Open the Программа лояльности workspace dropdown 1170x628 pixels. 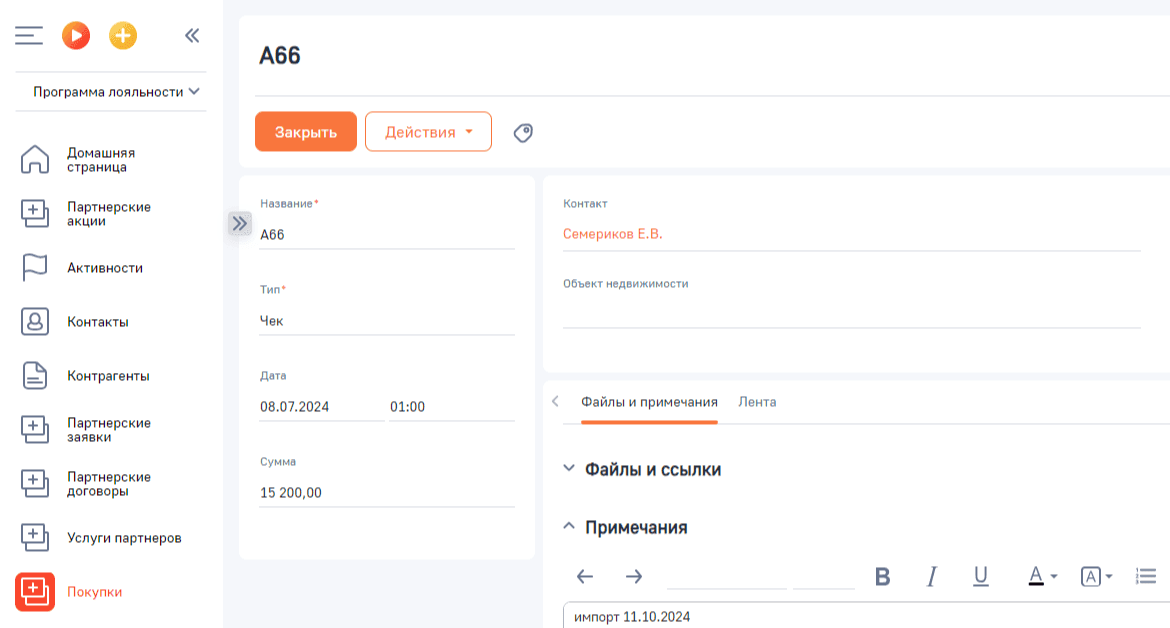click(116, 92)
